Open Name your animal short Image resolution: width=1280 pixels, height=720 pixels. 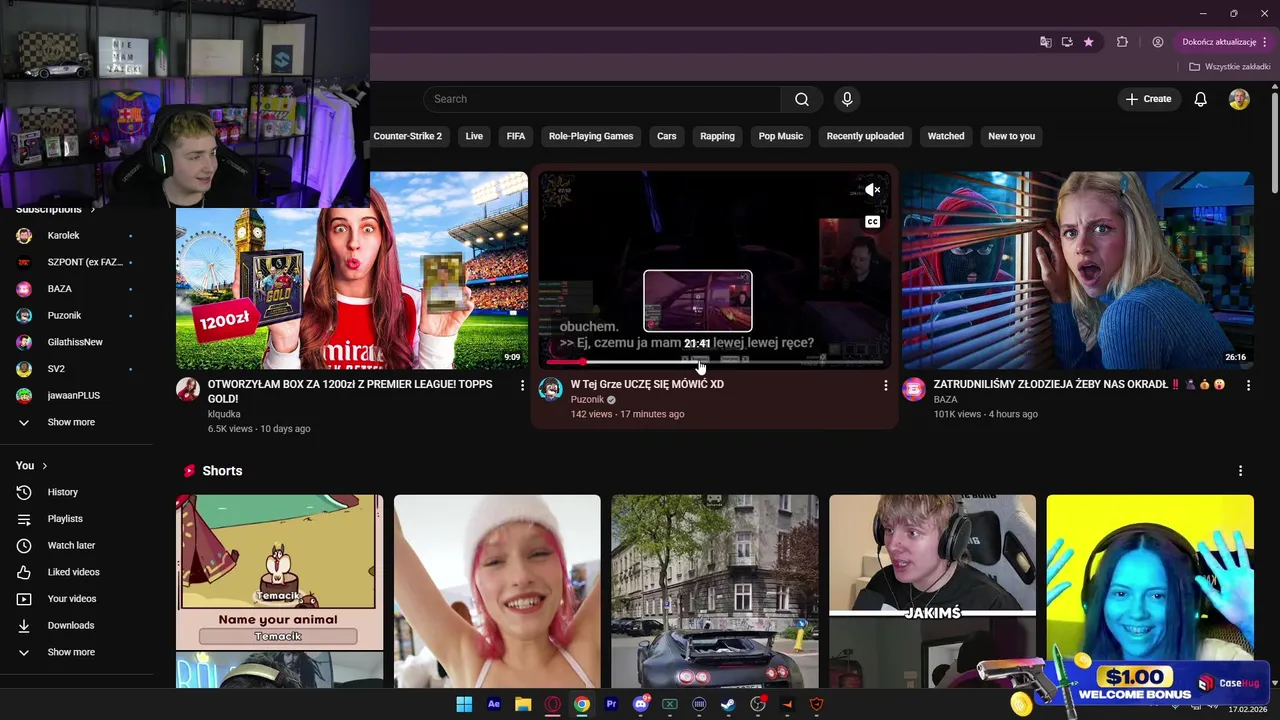[280, 591]
